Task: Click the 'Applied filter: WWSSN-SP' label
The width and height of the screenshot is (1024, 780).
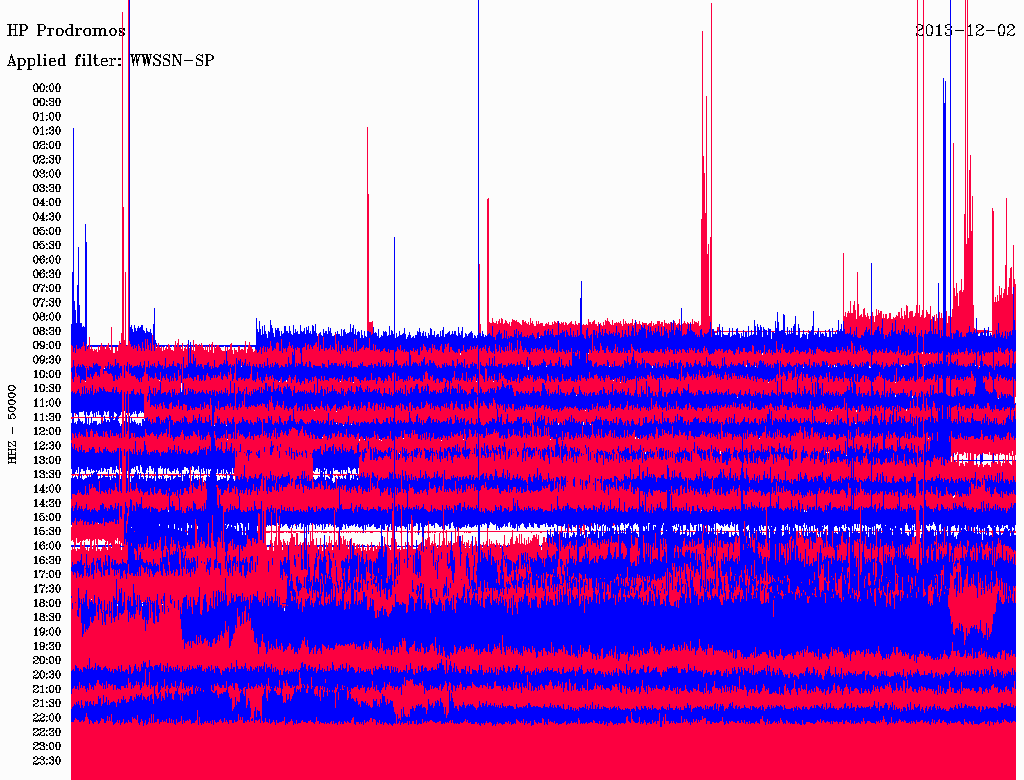Action: (110, 61)
